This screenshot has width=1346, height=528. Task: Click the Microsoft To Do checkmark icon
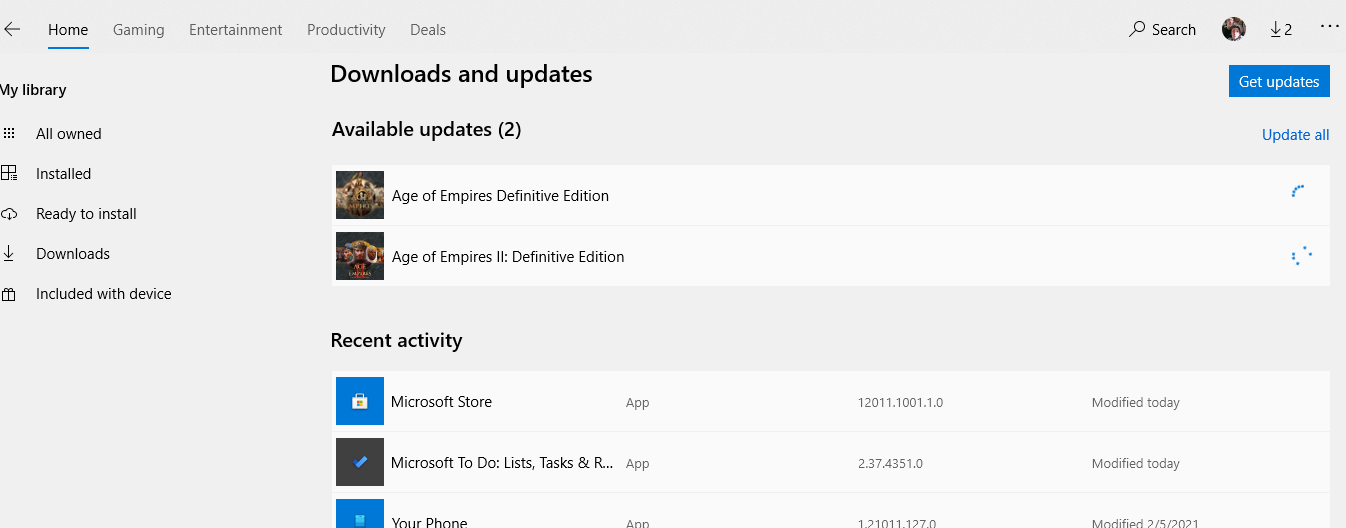(360, 462)
